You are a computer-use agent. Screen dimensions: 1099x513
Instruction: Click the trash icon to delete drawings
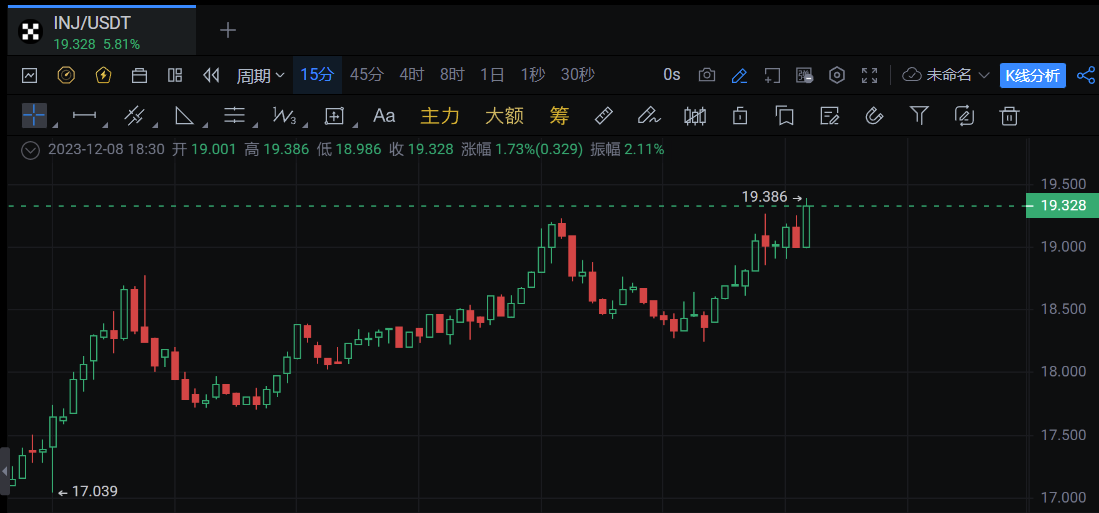1010,116
